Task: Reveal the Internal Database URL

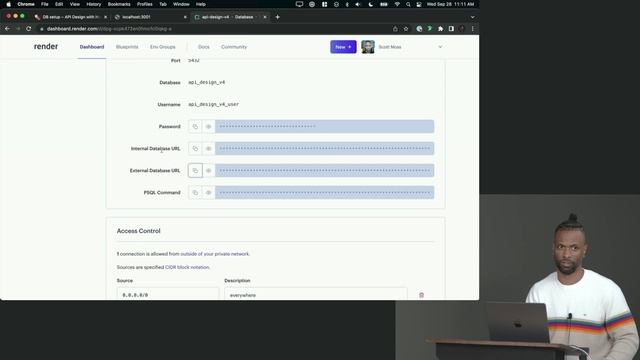Action: click(x=209, y=149)
